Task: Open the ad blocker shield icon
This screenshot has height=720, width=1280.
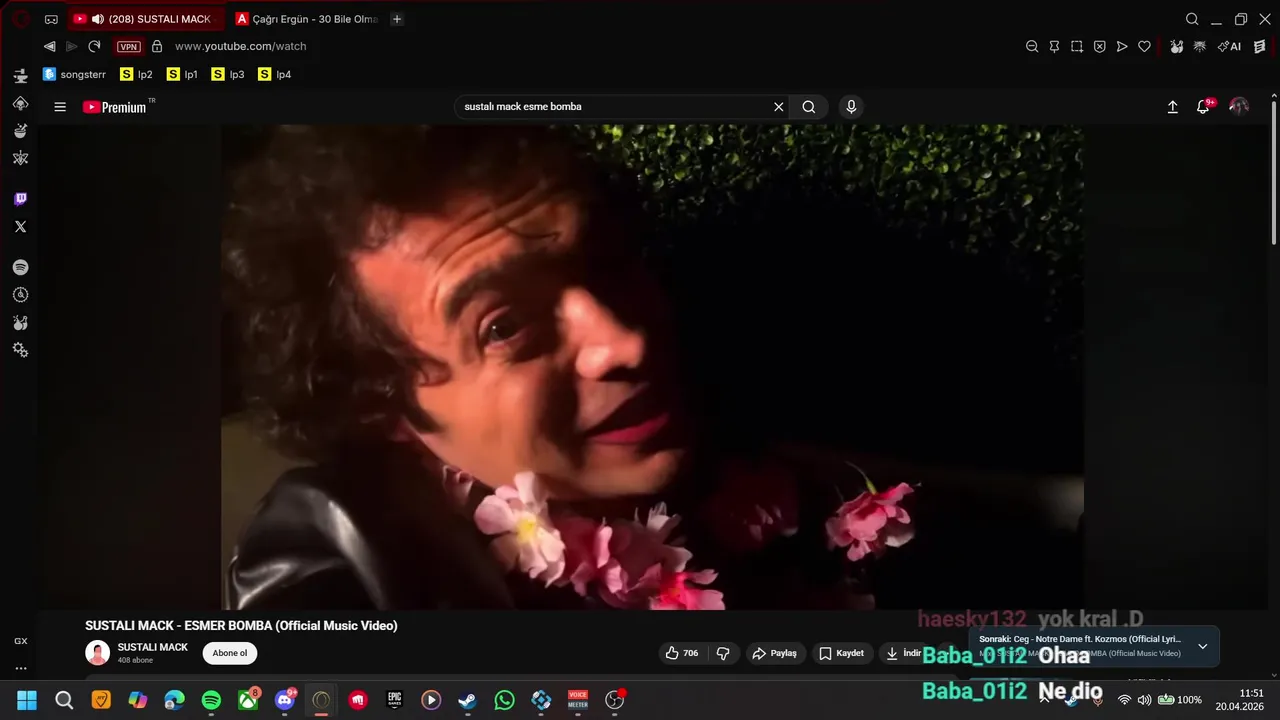Action: pyautogui.click(x=1099, y=46)
